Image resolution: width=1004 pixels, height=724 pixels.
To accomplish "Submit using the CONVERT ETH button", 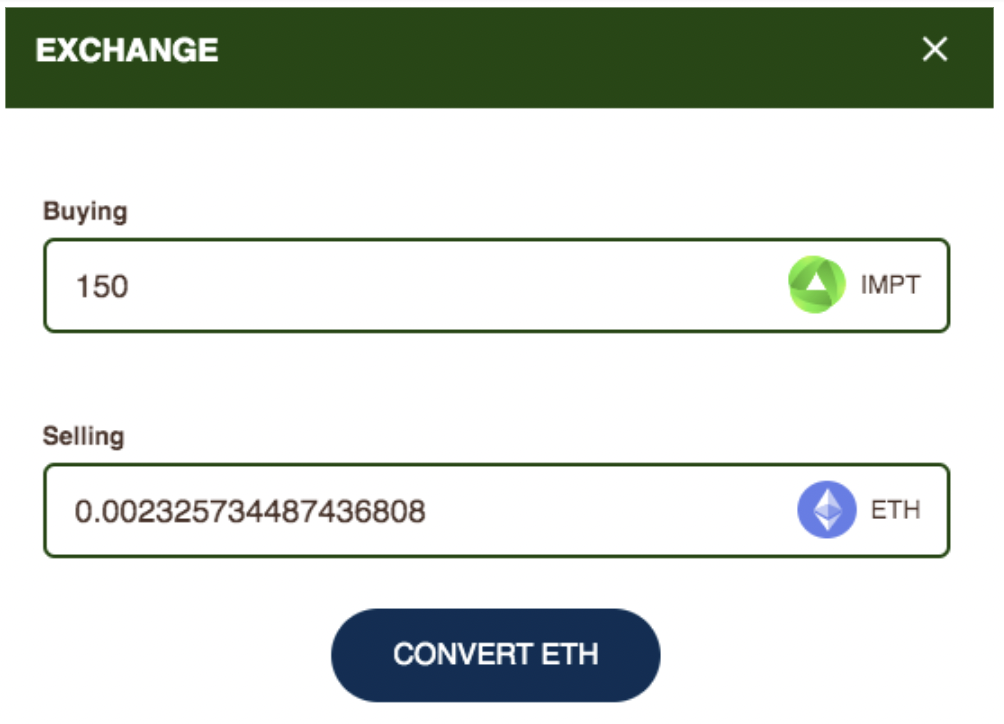I will 496,654.
